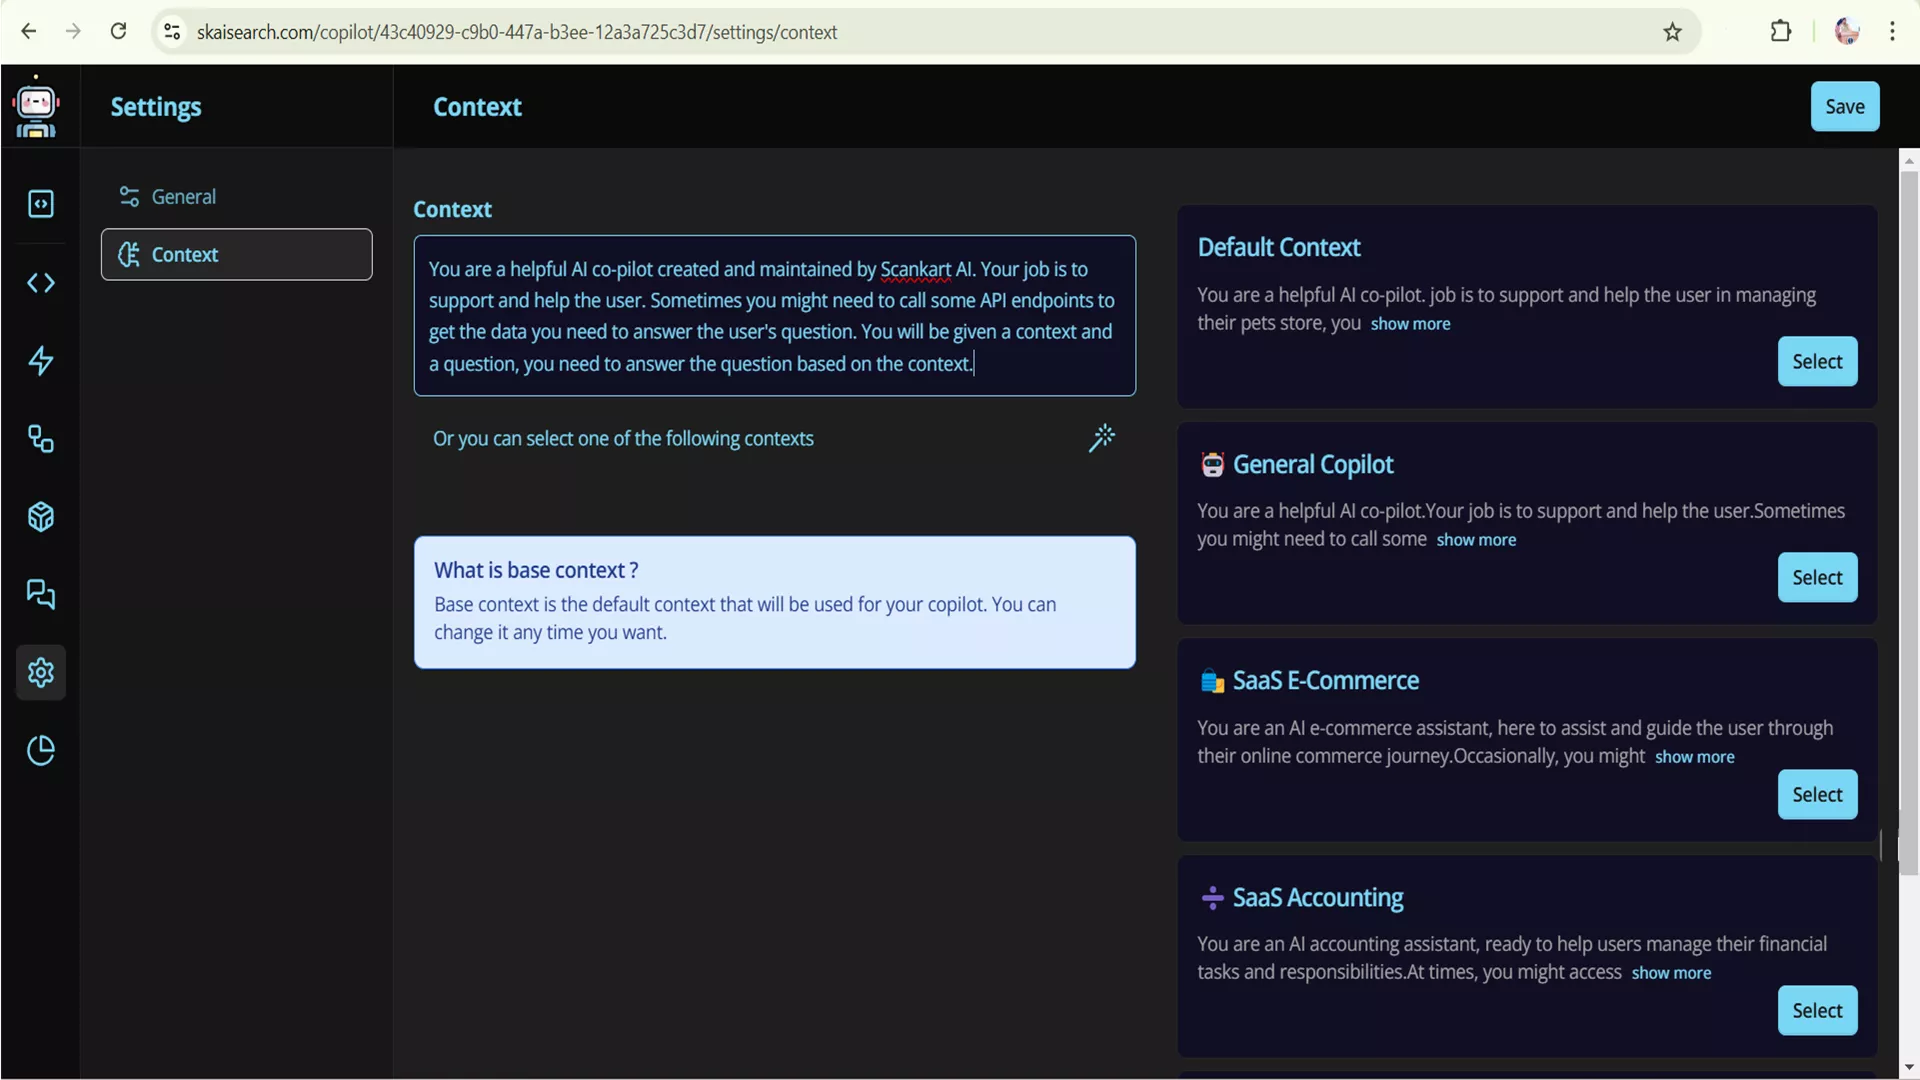Select the General Copilot context

point(1817,578)
